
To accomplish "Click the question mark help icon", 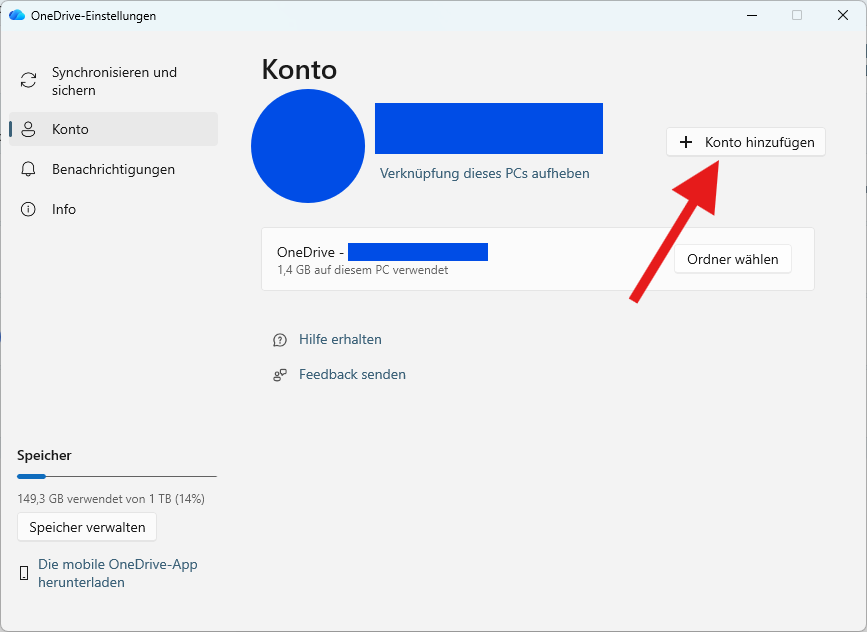I will [280, 339].
